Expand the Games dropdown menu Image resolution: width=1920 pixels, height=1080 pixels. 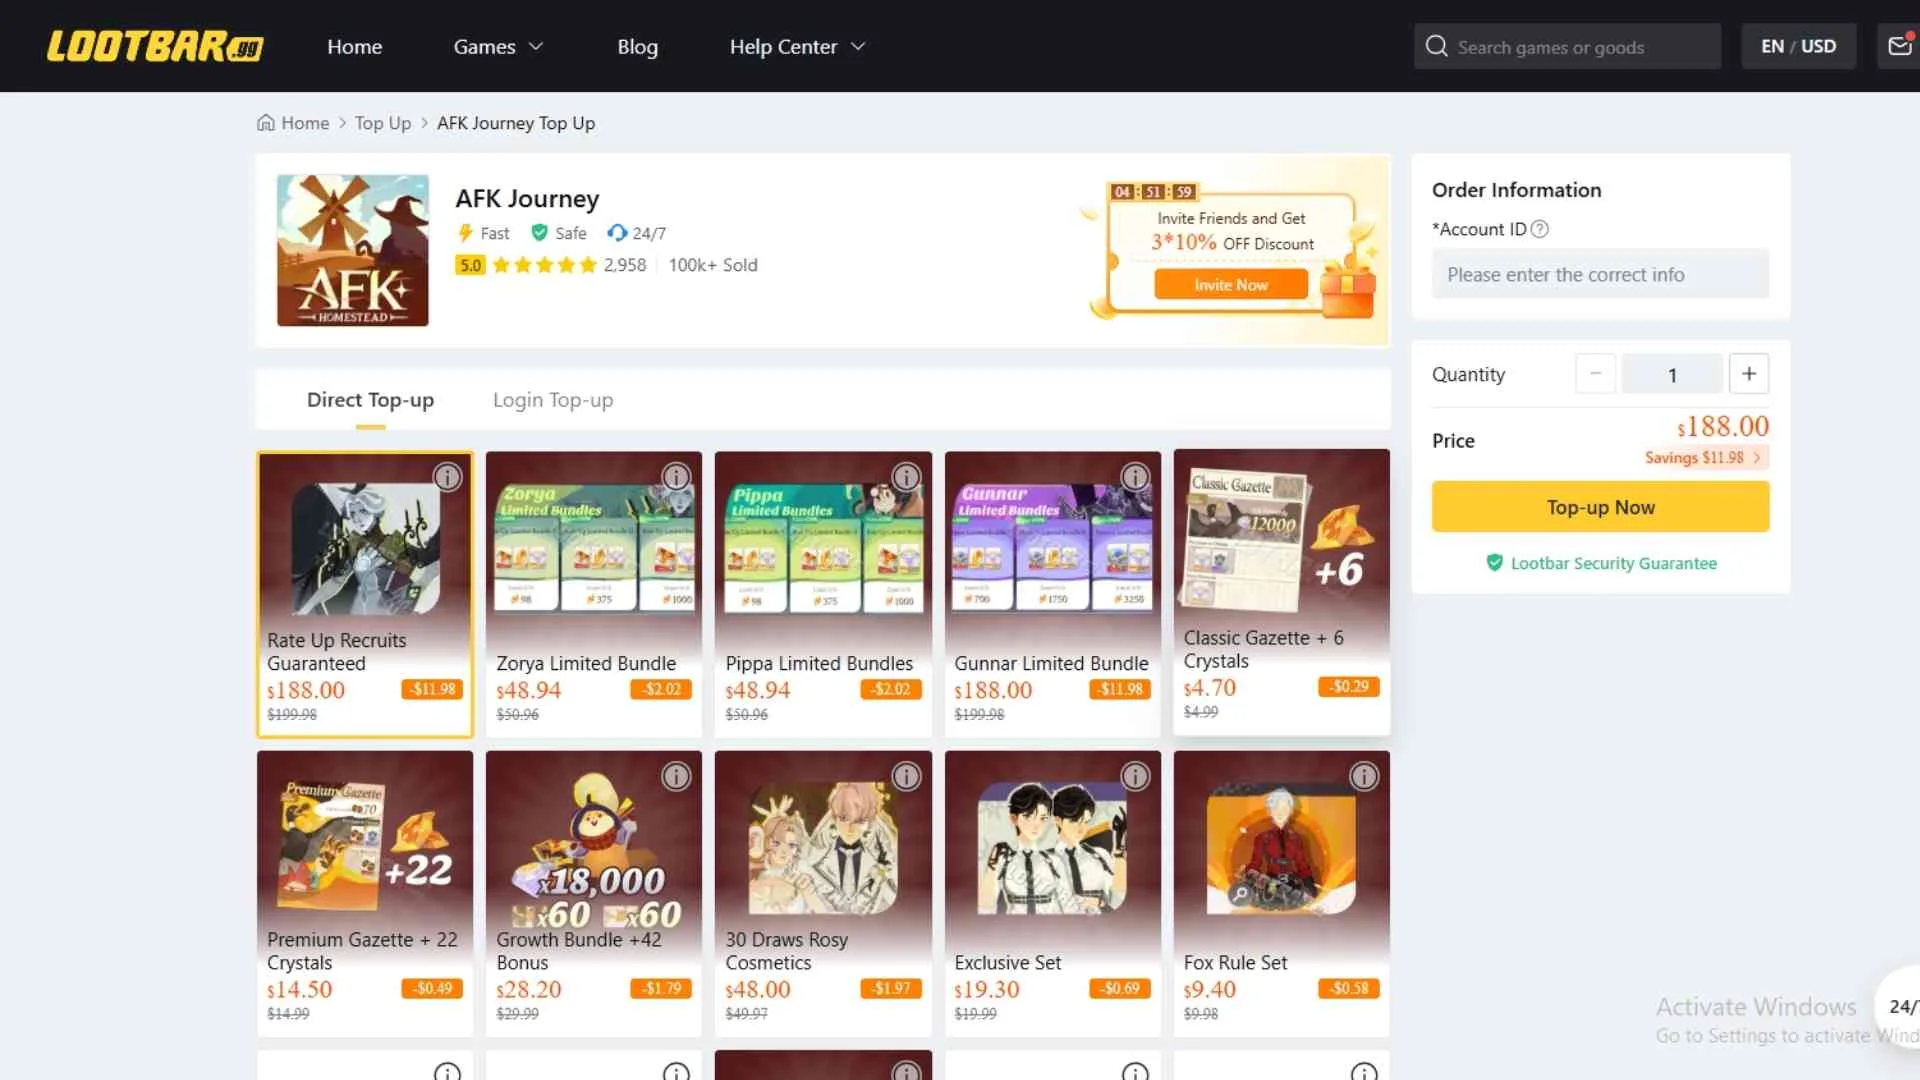coord(498,46)
